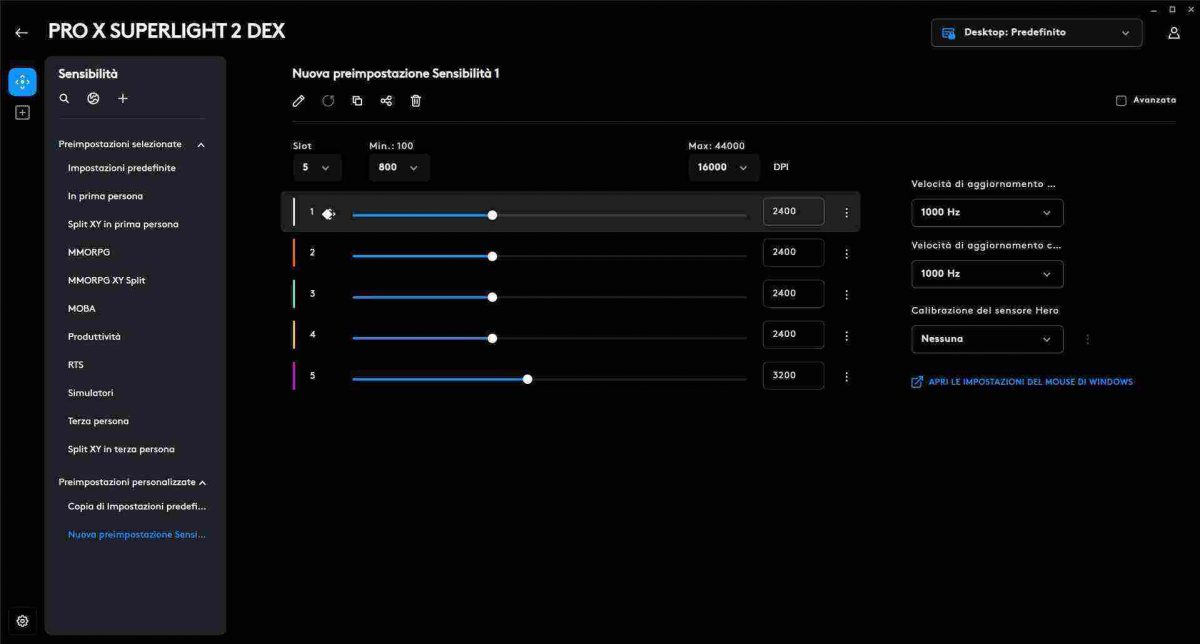This screenshot has height=644, width=1200.
Task: Click the reset preset circular arrow icon
Action: pos(328,101)
